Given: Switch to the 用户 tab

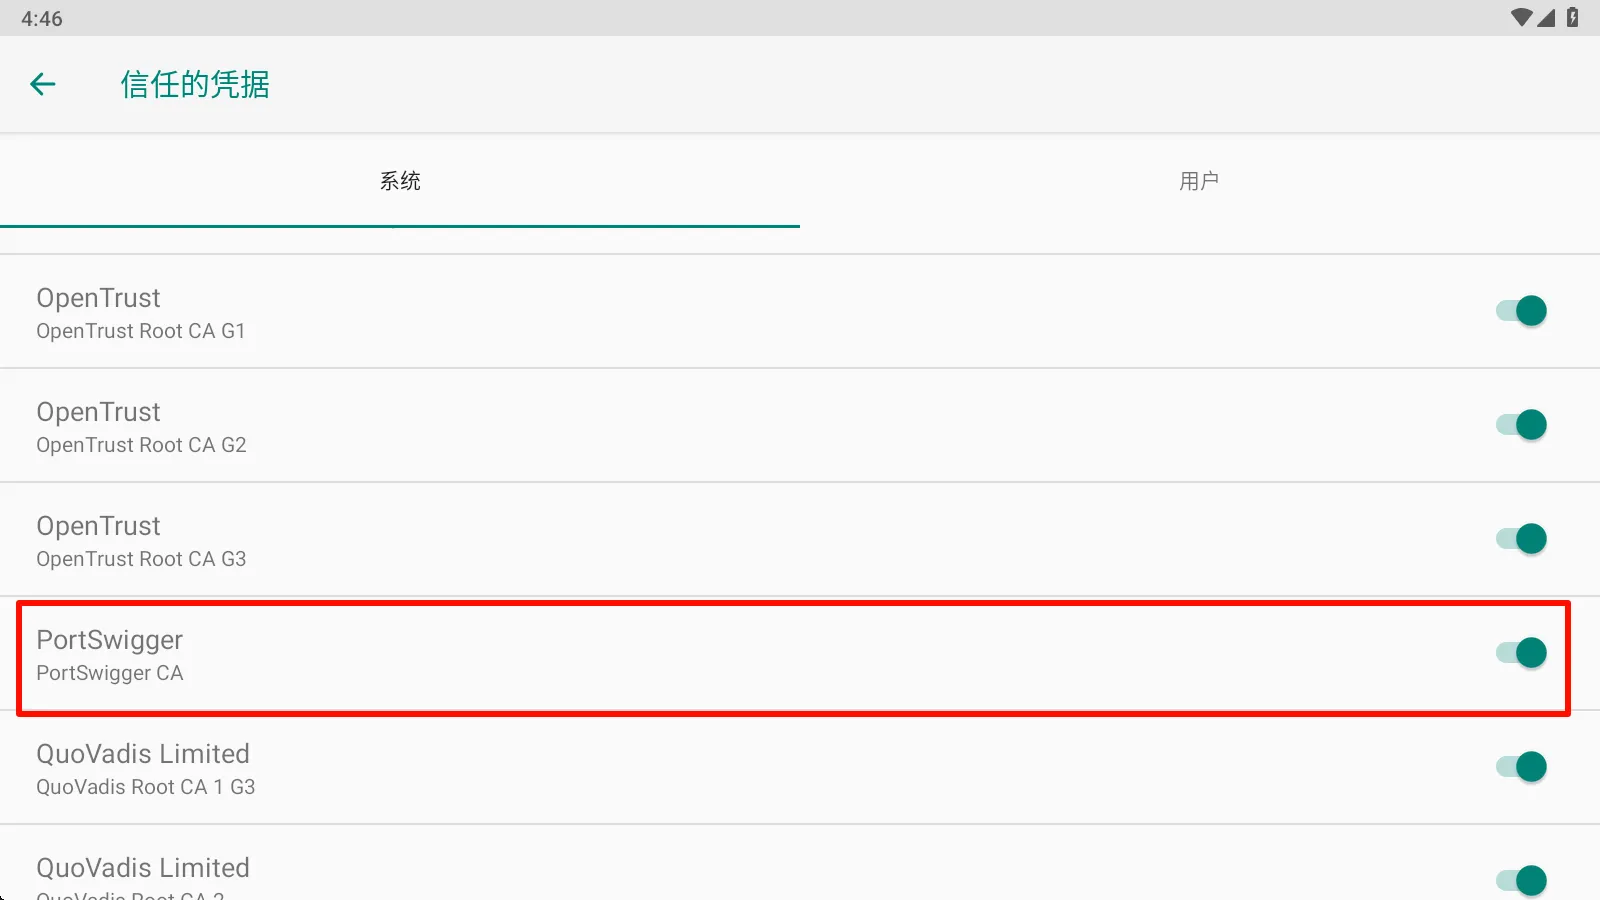Looking at the screenshot, I should (x=1199, y=181).
